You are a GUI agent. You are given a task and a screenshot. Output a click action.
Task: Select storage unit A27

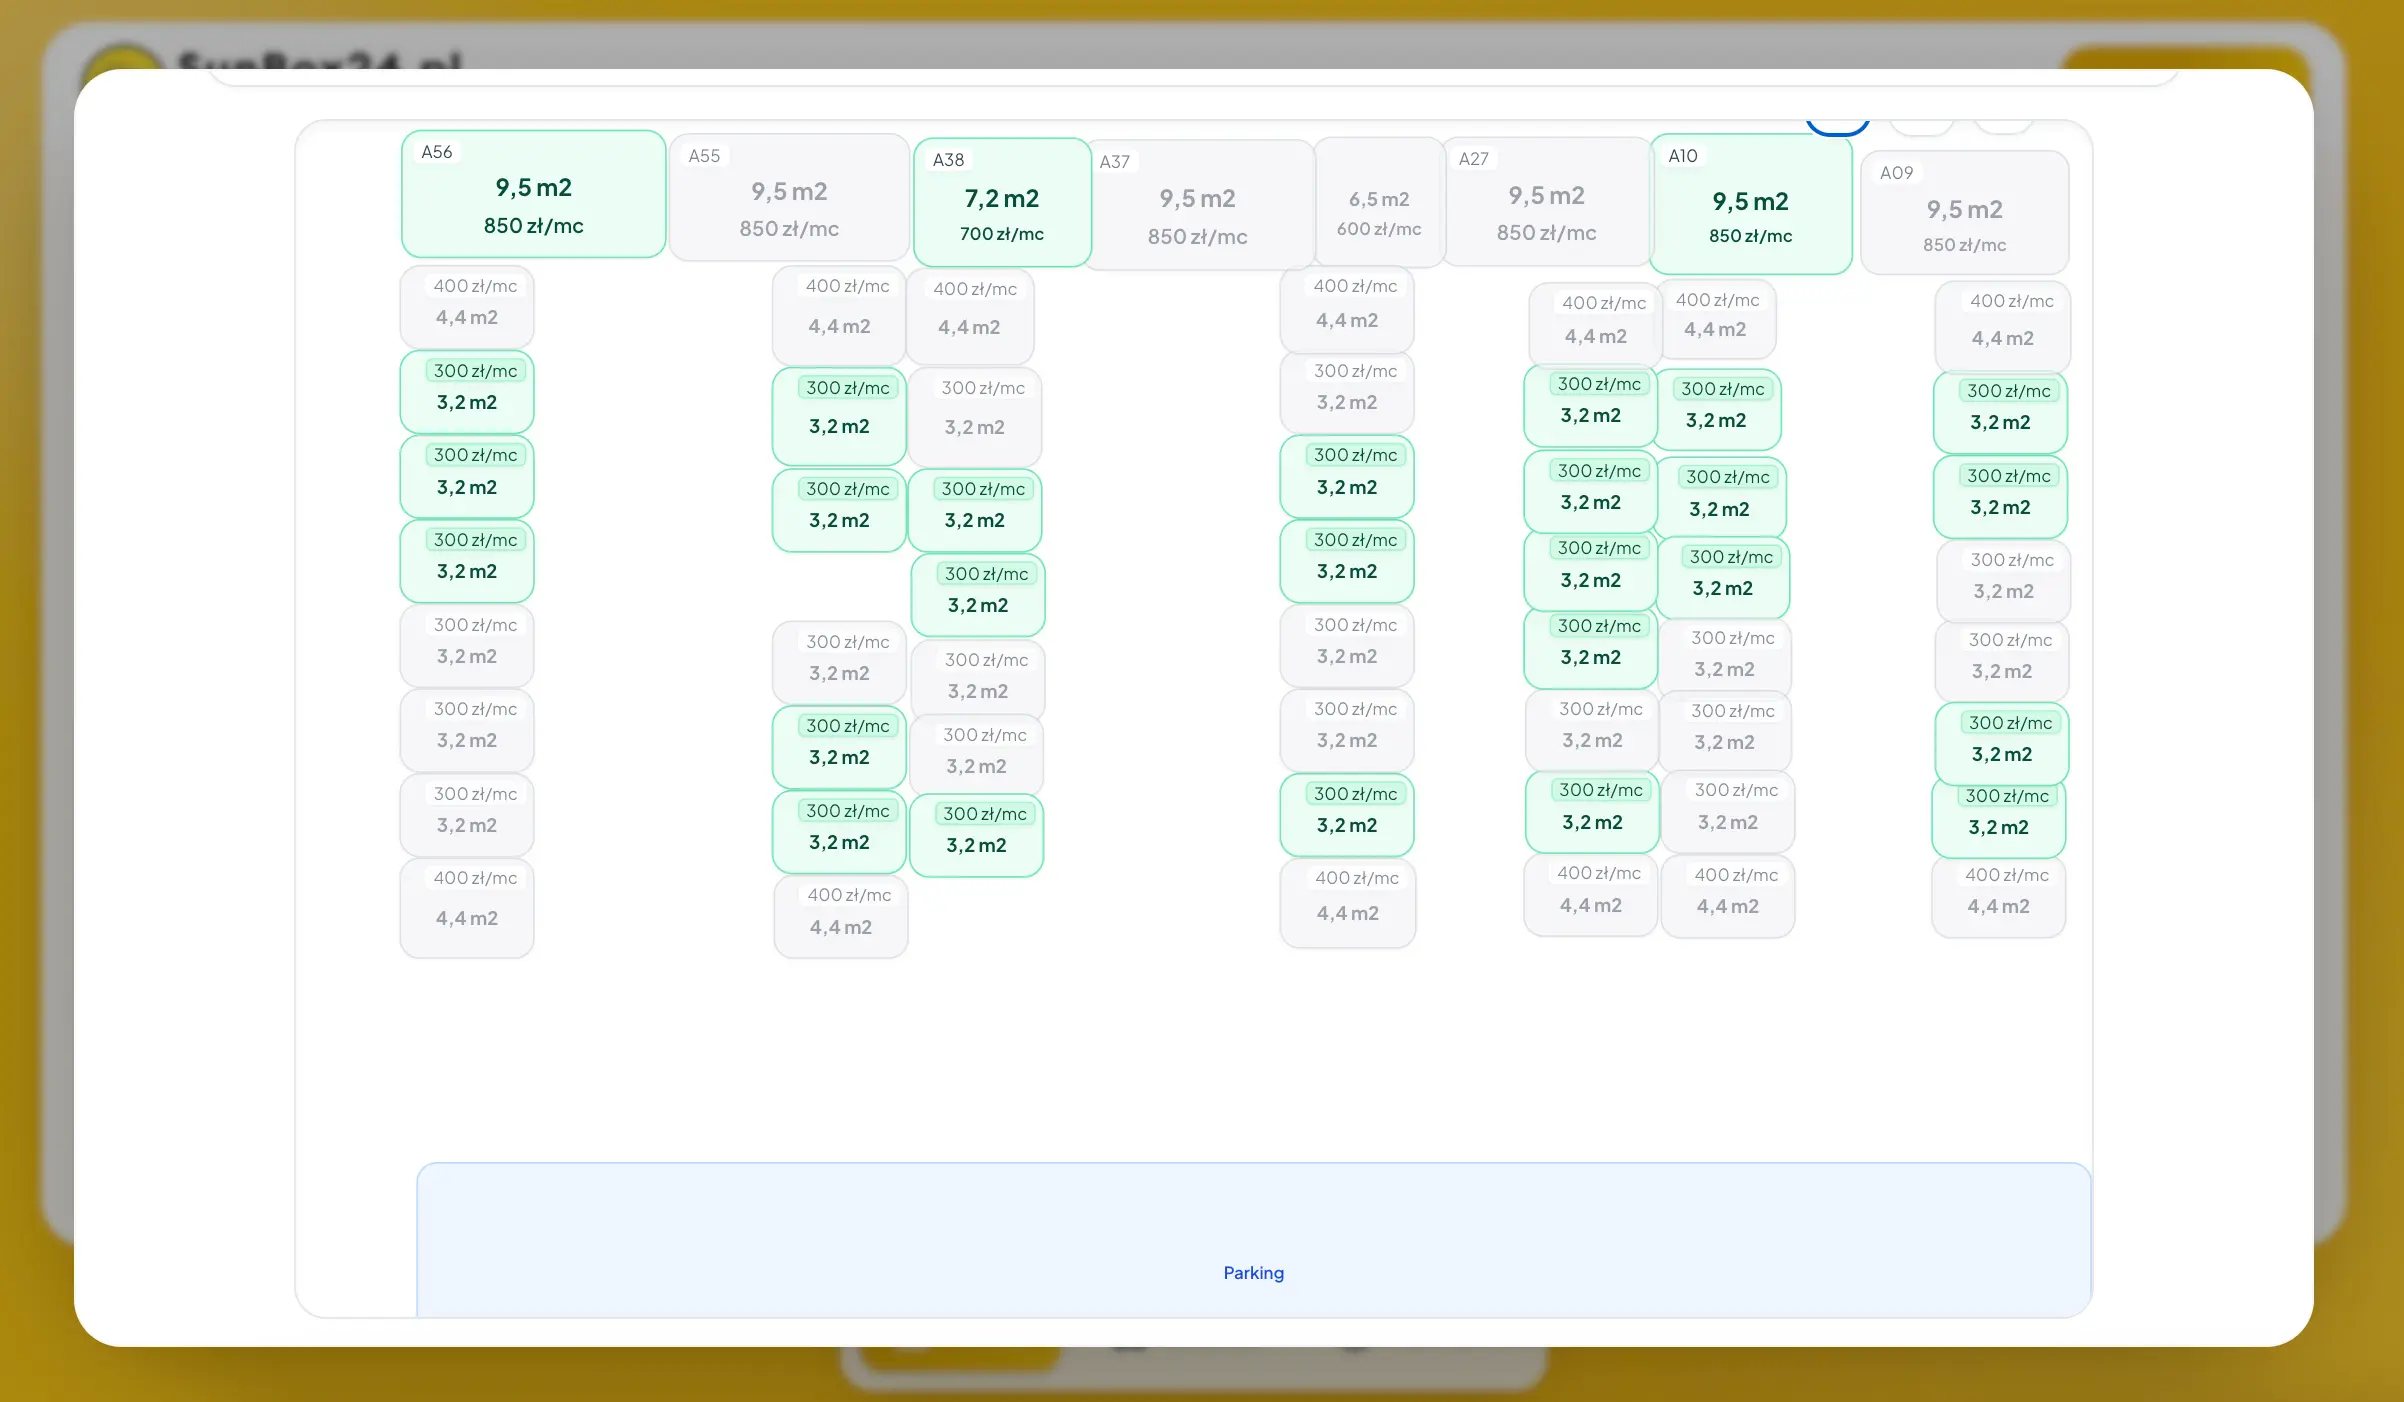[1545, 203]
